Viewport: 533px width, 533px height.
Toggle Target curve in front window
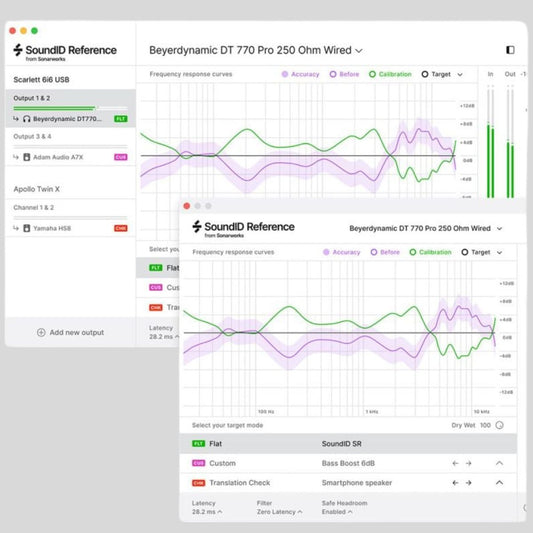pos(476,252)
